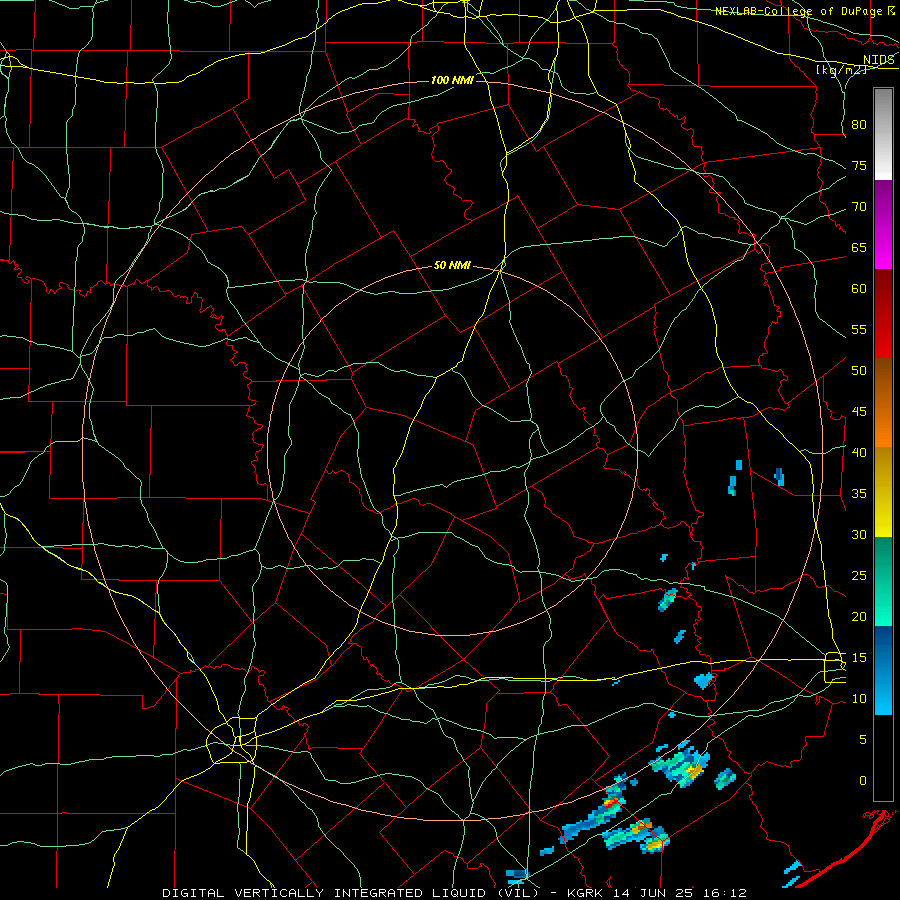The width and height of the screenshot is (900, 900).
Task: Click the 50 NMI range ring label
Action: pyautogui.click(x=452, y=265)
